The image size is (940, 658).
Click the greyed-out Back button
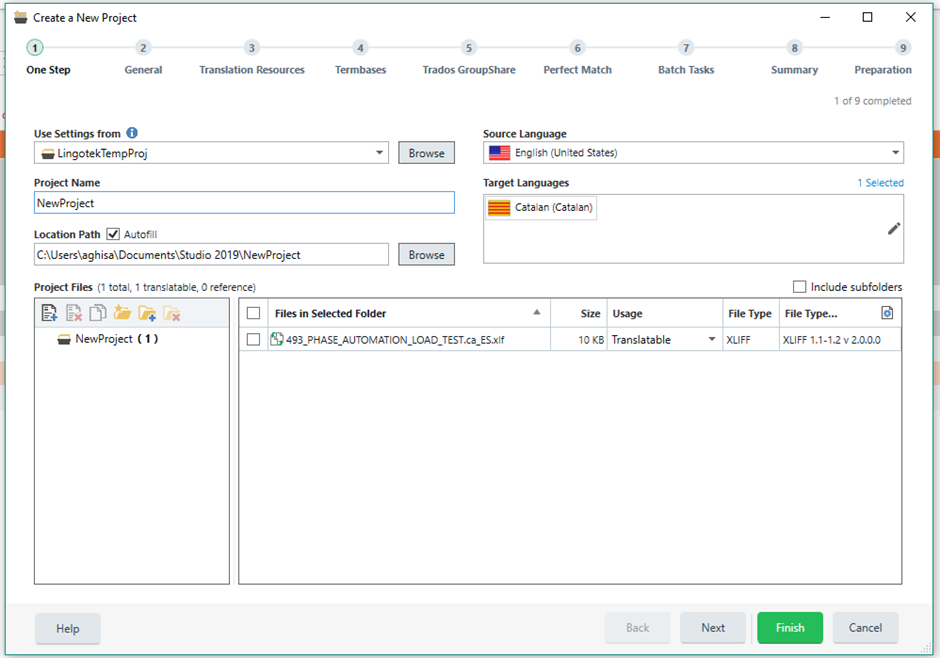click(x=637, y=627)
